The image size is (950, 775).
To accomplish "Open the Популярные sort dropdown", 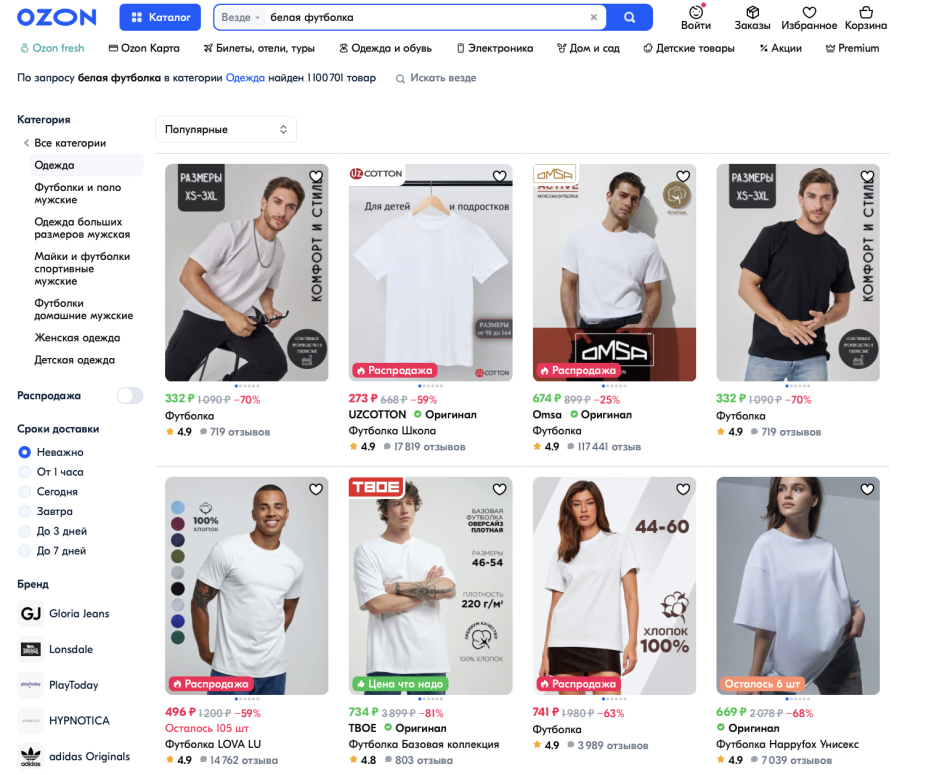I will click(x=226, y=130).
